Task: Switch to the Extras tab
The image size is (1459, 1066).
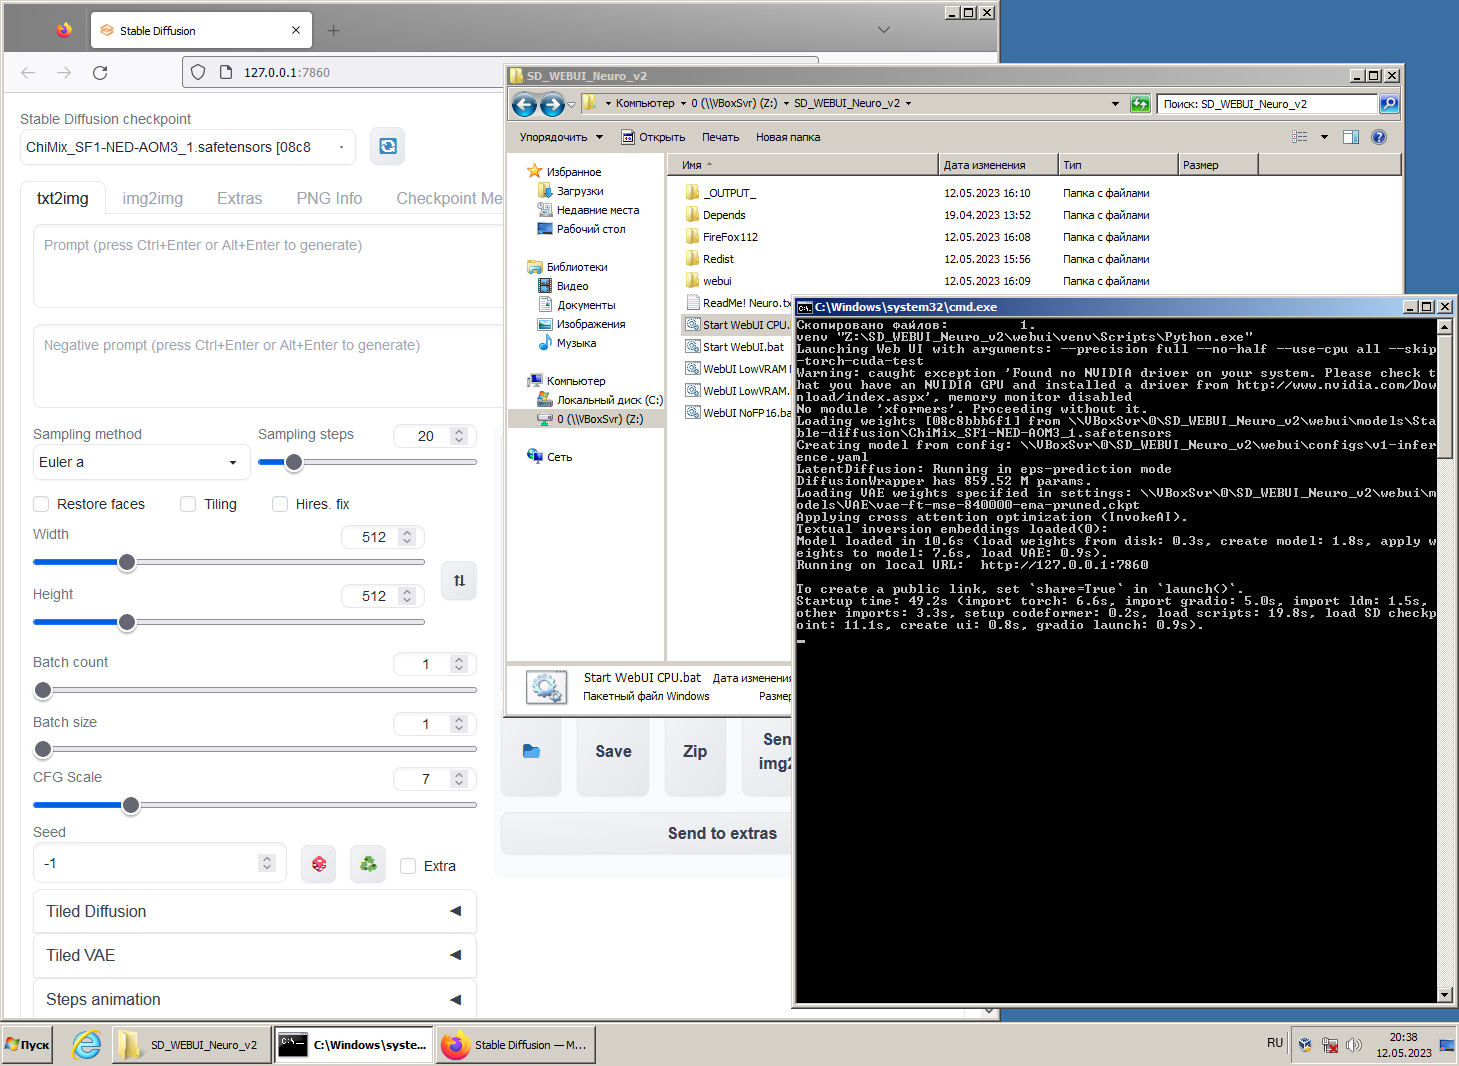Action: (240, 198)
